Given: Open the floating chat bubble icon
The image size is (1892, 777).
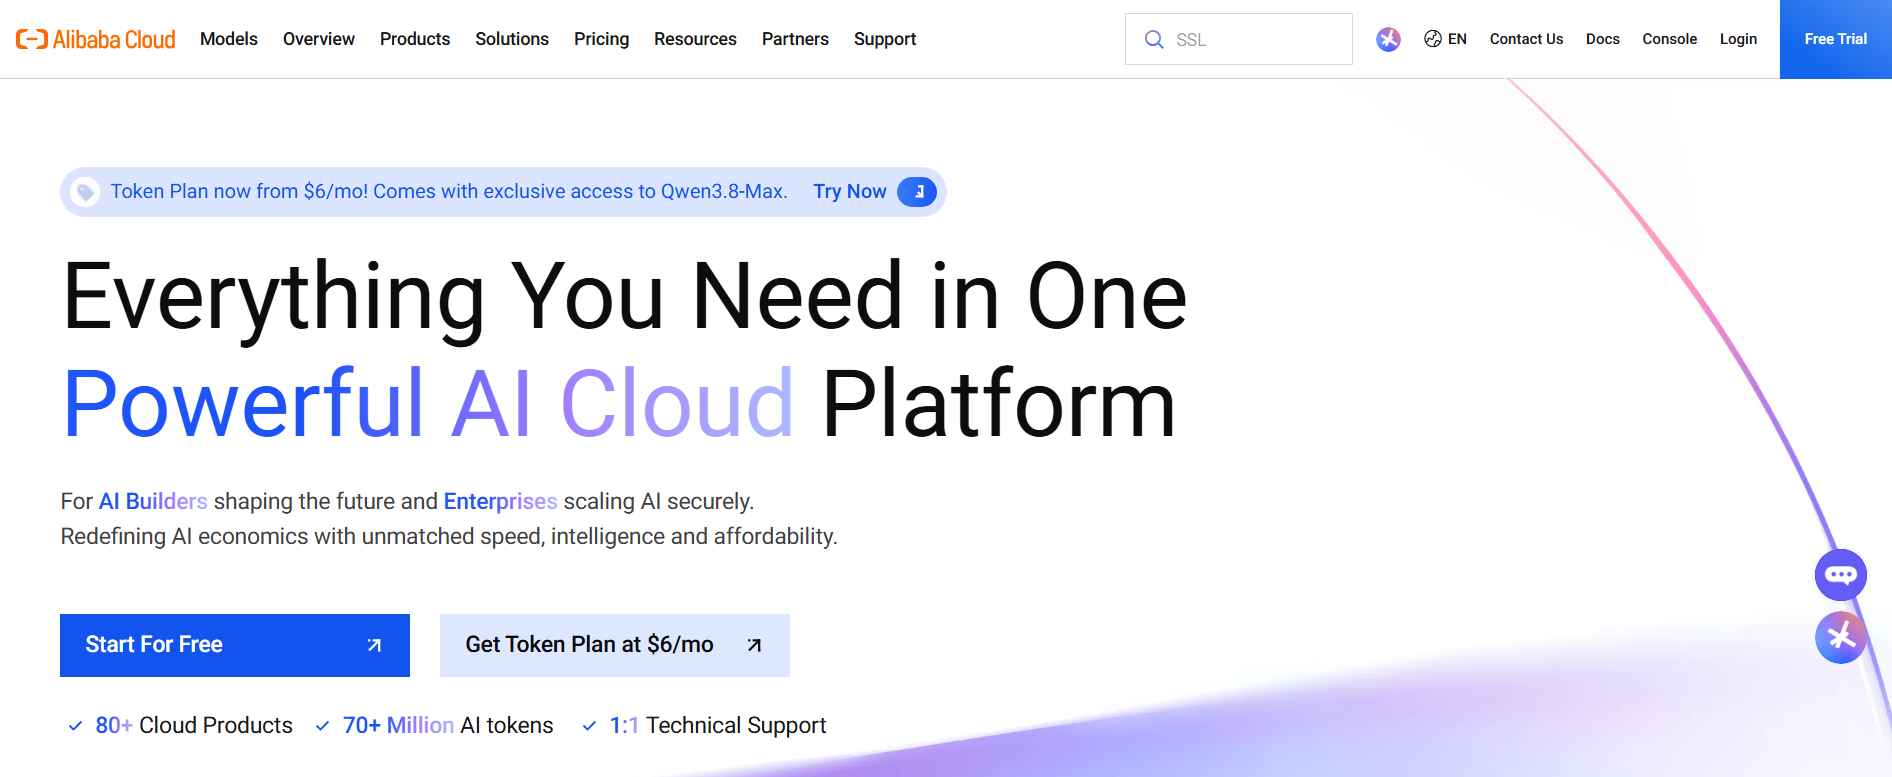Looking at the screenshot, I should point(1841,575).
